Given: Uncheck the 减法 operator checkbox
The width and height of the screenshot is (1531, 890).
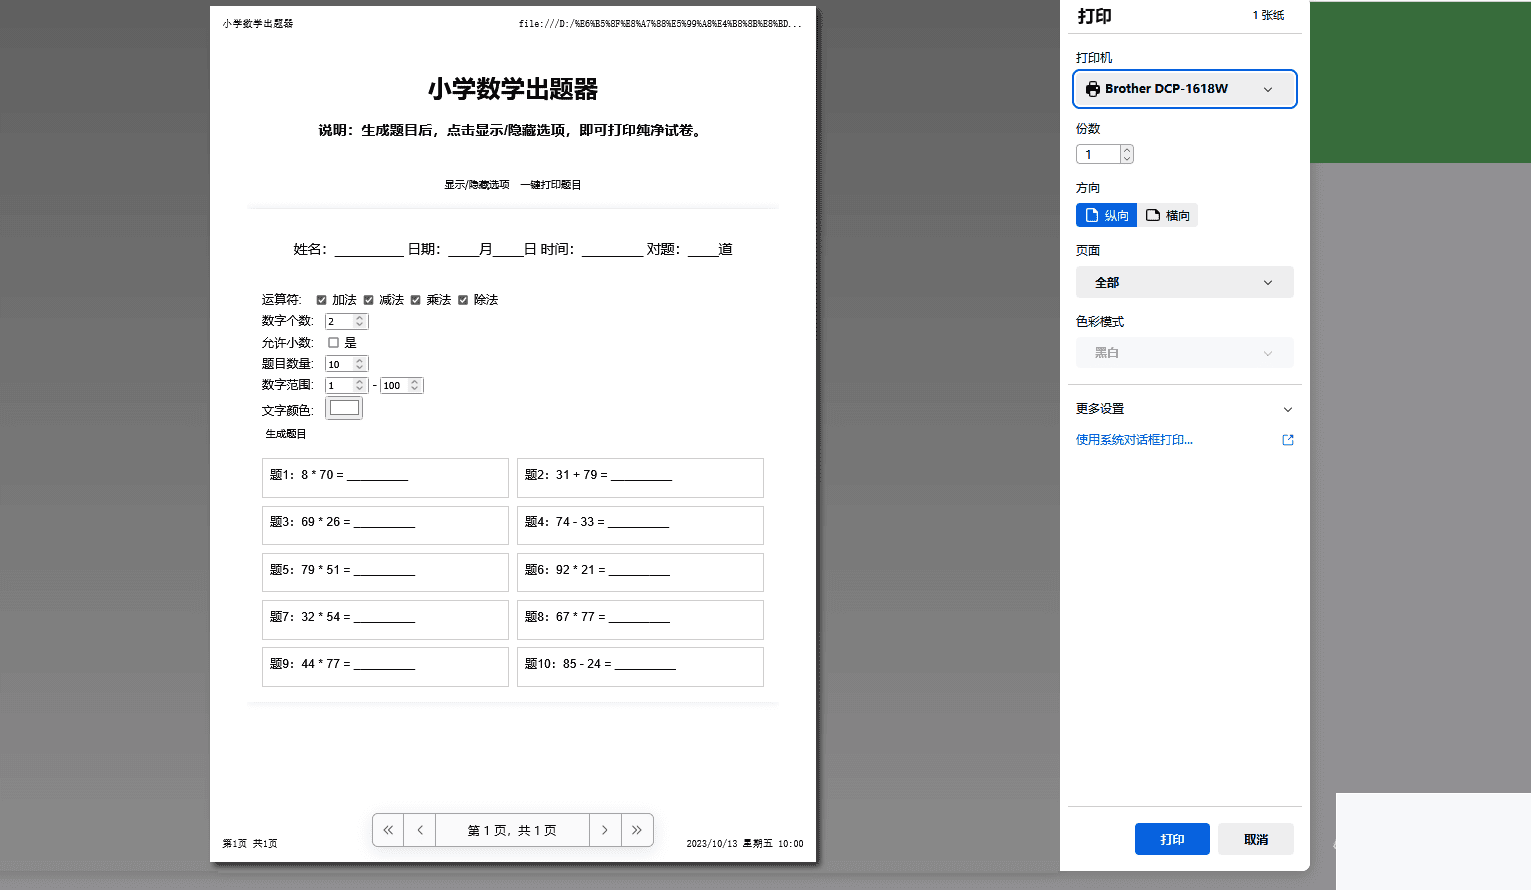Looking at the screenshot, I should point(368,299).
